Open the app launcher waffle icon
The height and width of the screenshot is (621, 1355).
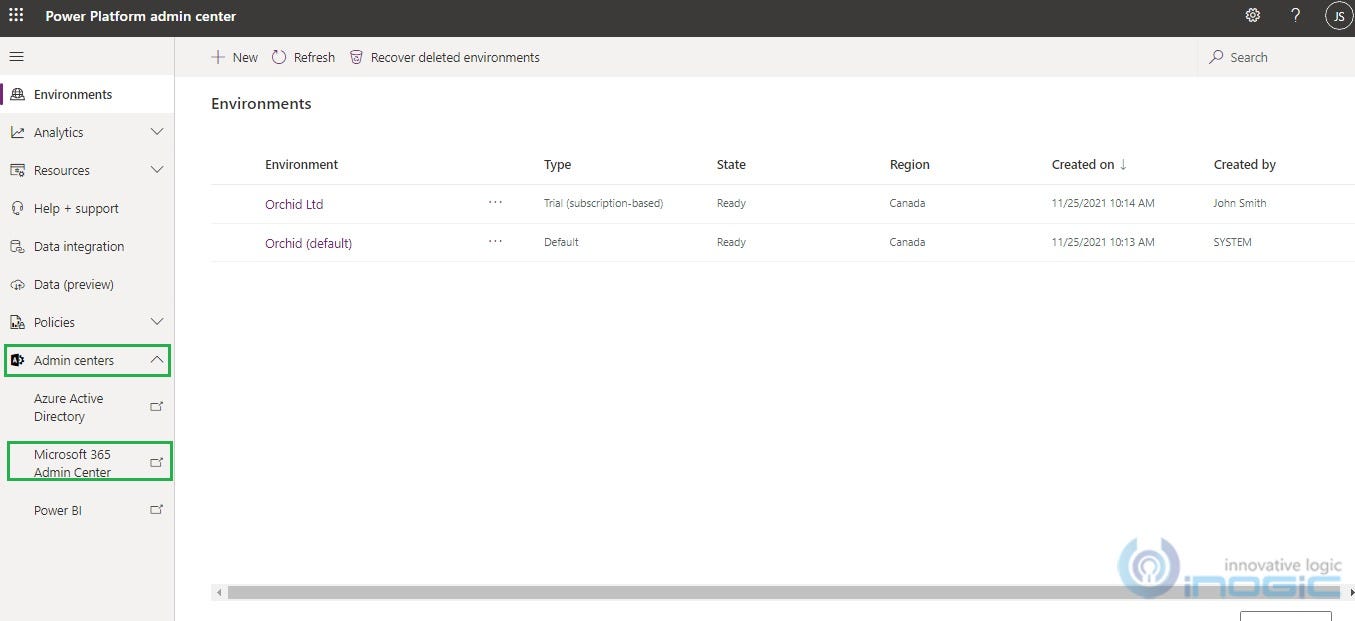16,16
